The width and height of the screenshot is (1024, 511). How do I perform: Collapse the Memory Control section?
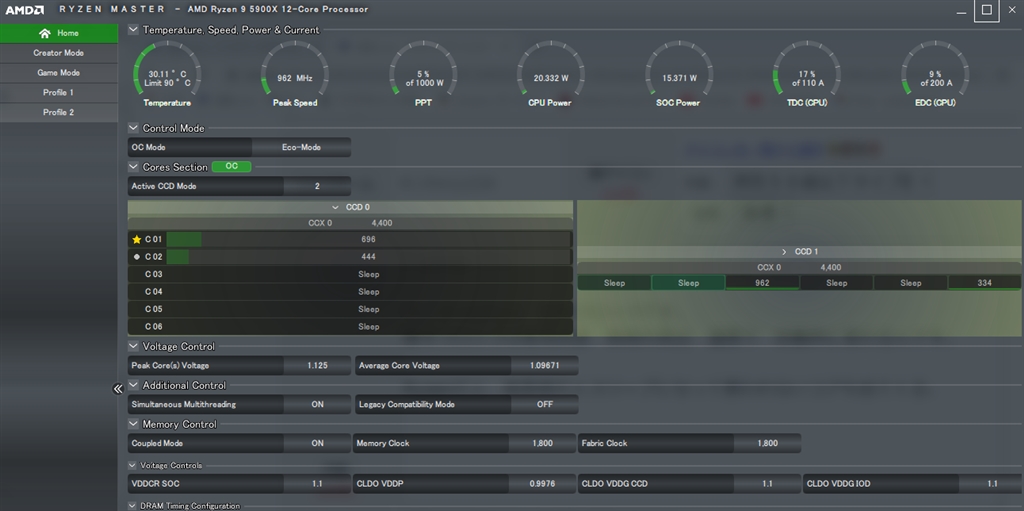(x=133, y=424)
